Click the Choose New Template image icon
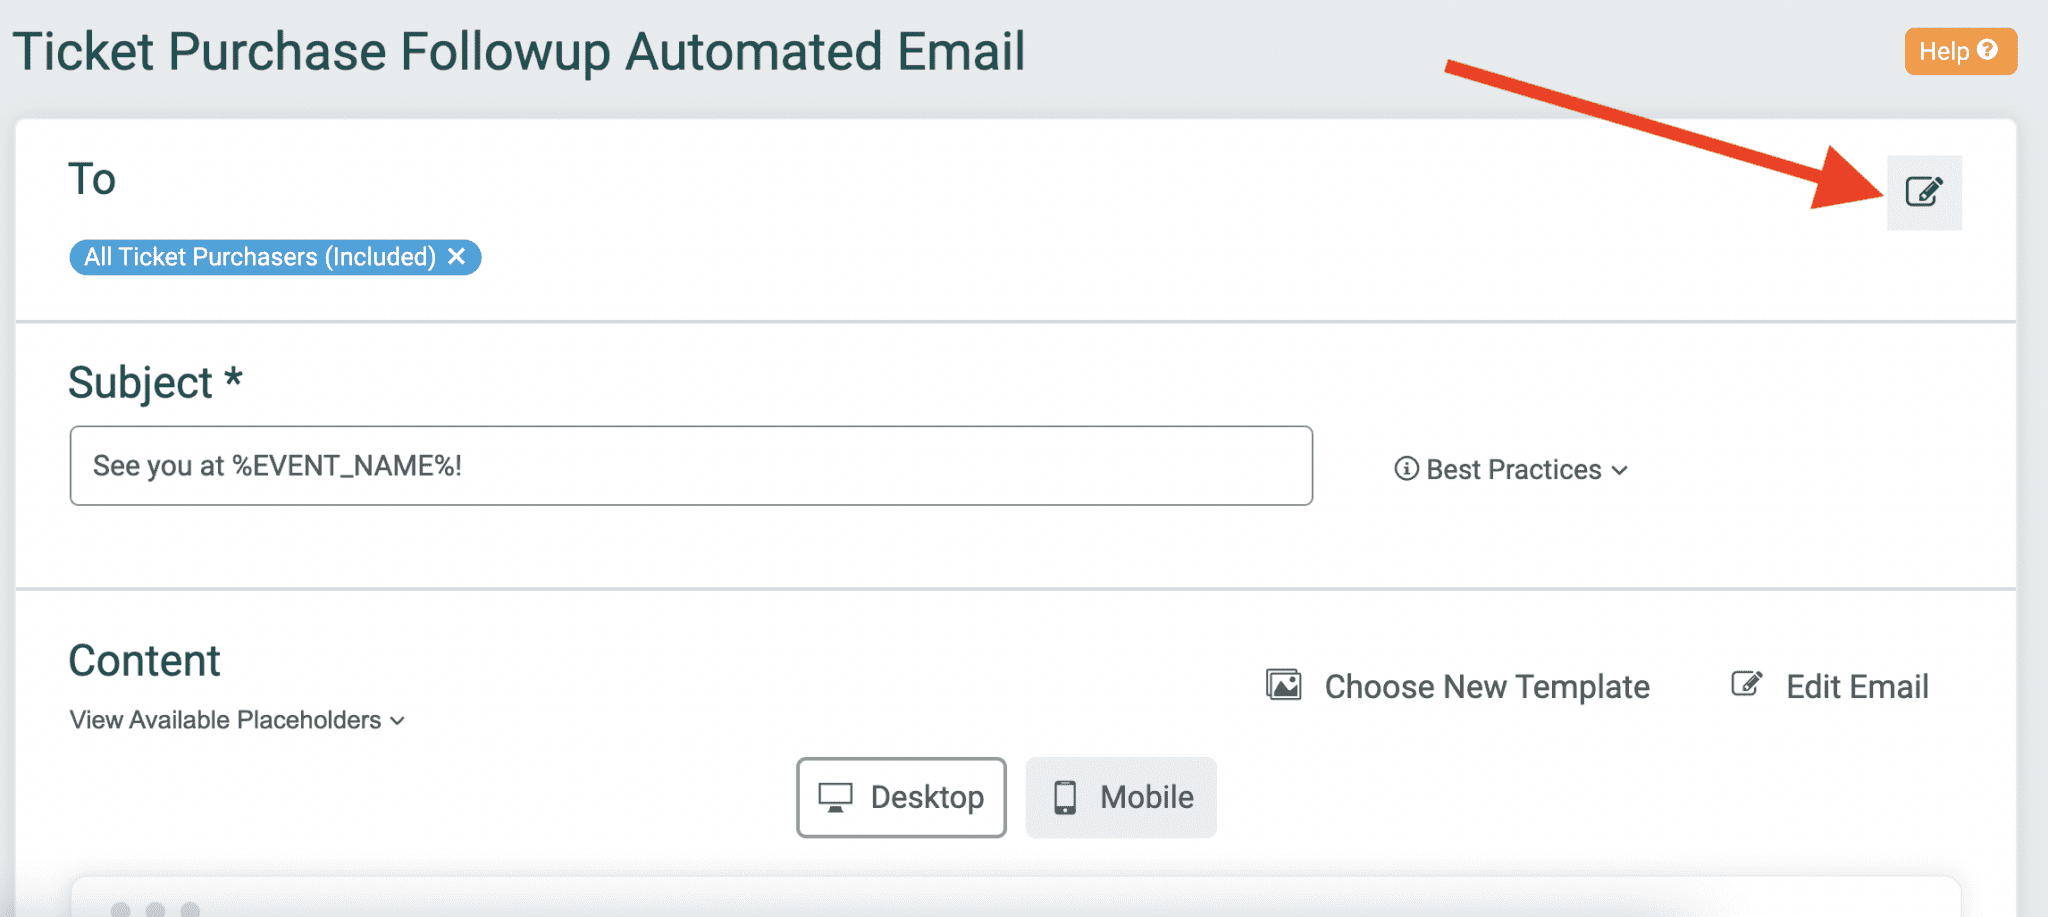 [1285, 686]
